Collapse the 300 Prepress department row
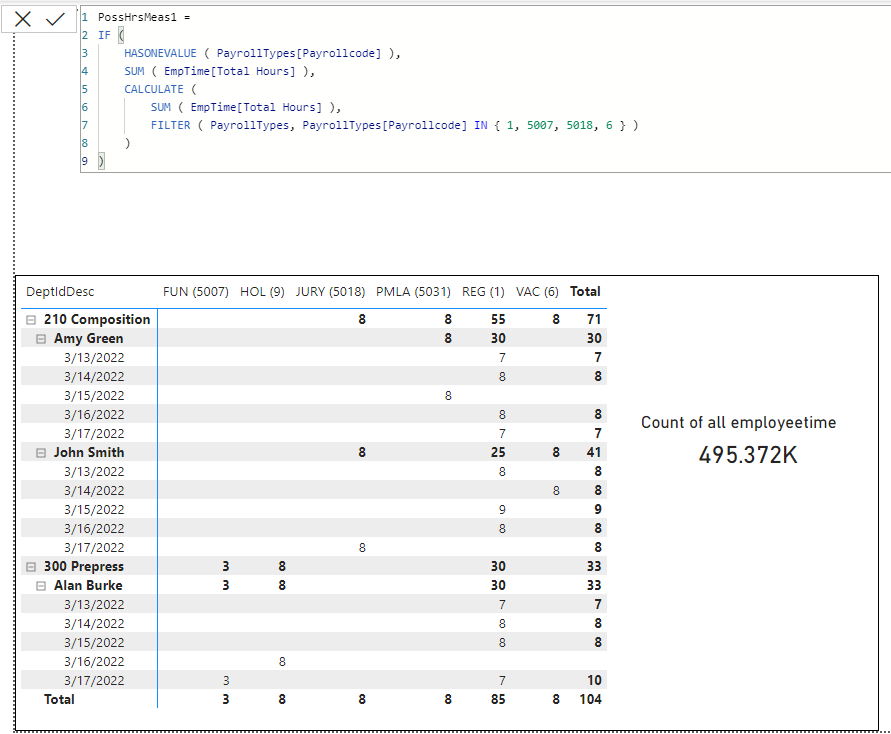The height and width of the screenshot is (734, 891). point(31,567)
